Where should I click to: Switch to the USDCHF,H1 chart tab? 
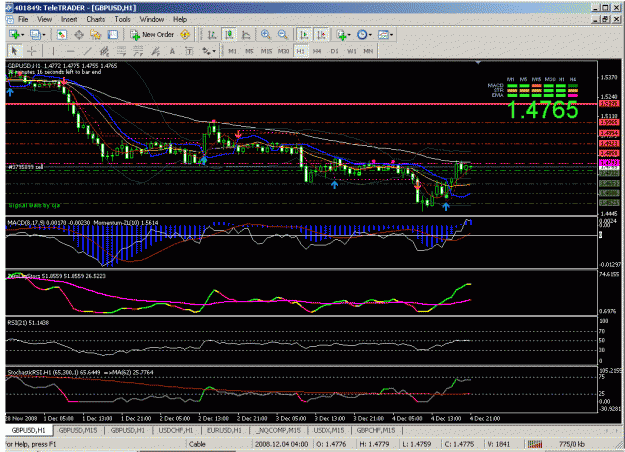176,430
